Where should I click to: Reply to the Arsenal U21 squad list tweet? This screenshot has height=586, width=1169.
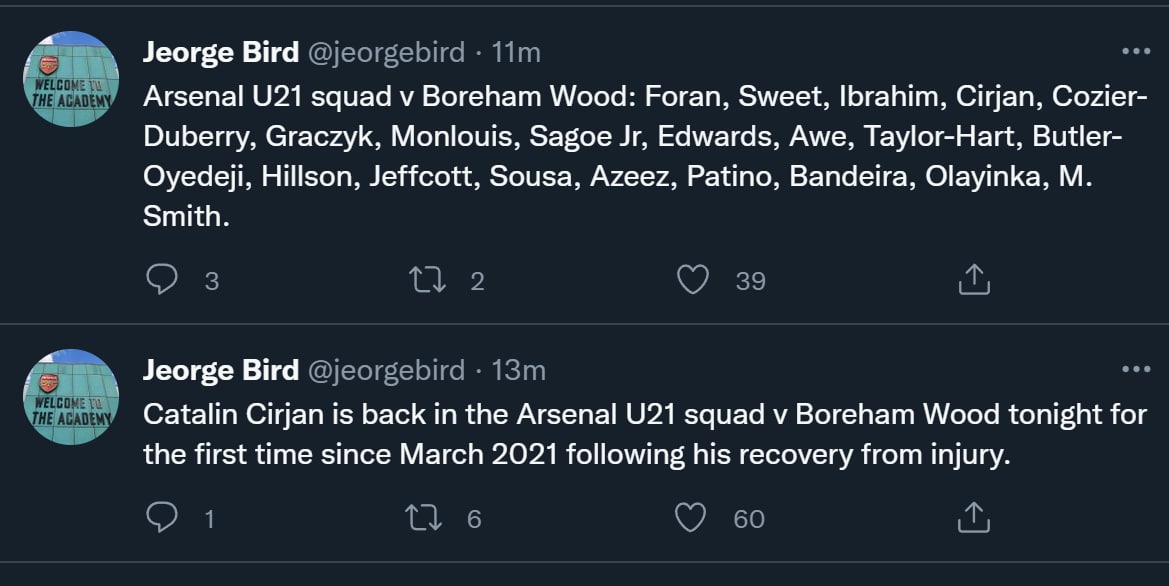pos(161,280)
